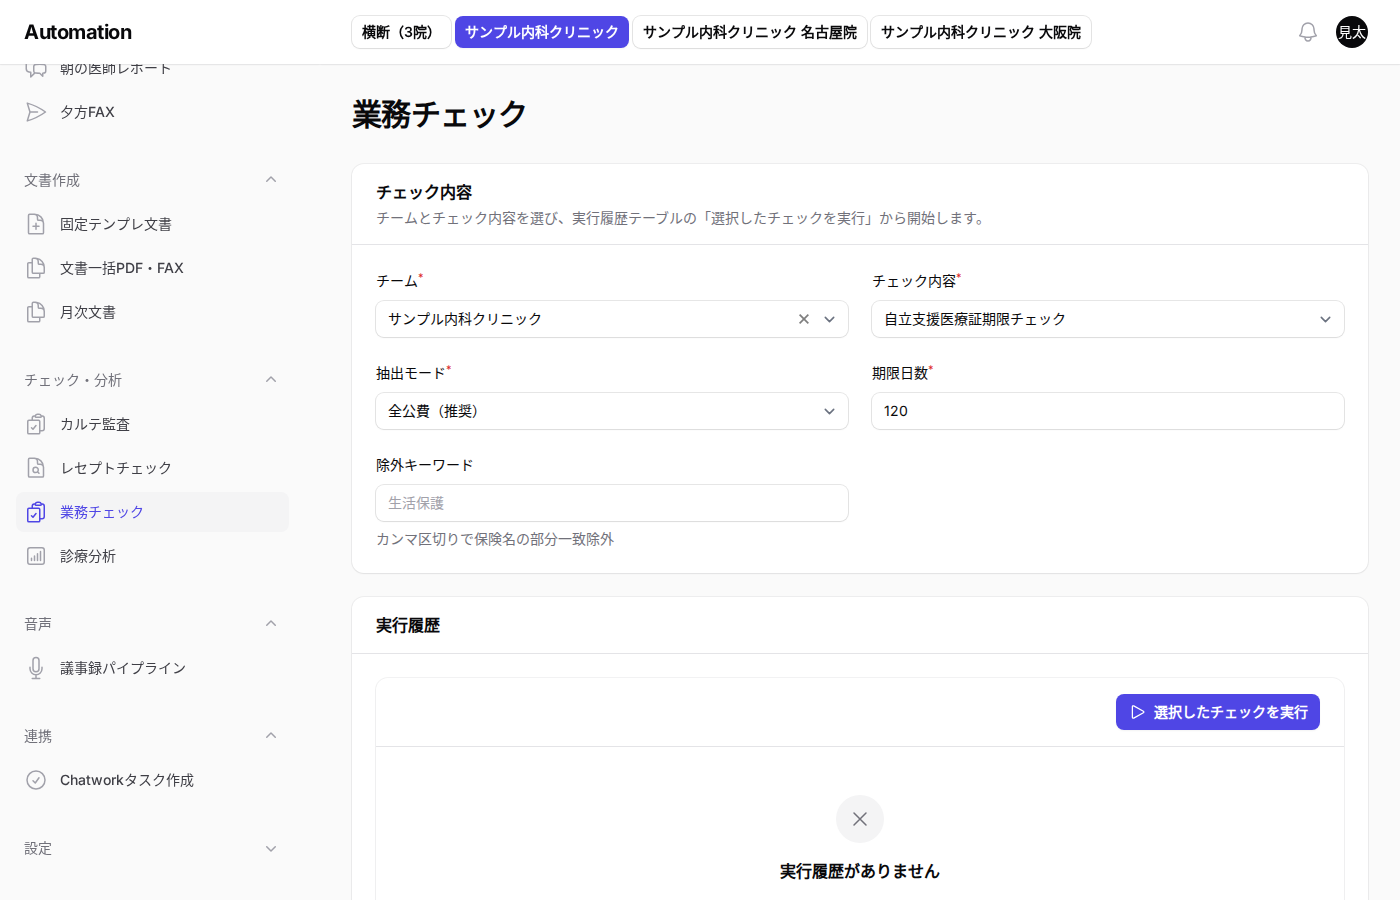Focus the 期限日数 input field
1400x900 pixels.
click(1108, 411)
